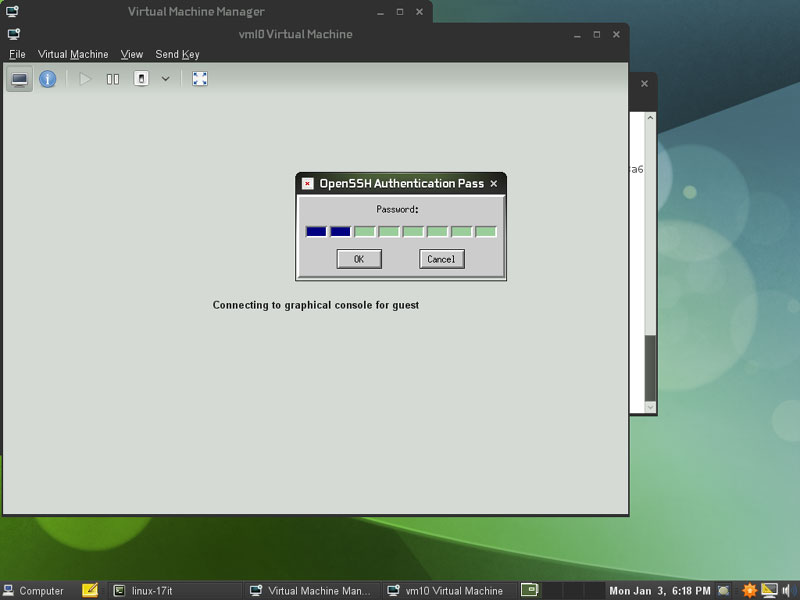Expand the shutdown options dropdown arrow
The width and height of the screenshot is (800, 600).
[165, 79]
